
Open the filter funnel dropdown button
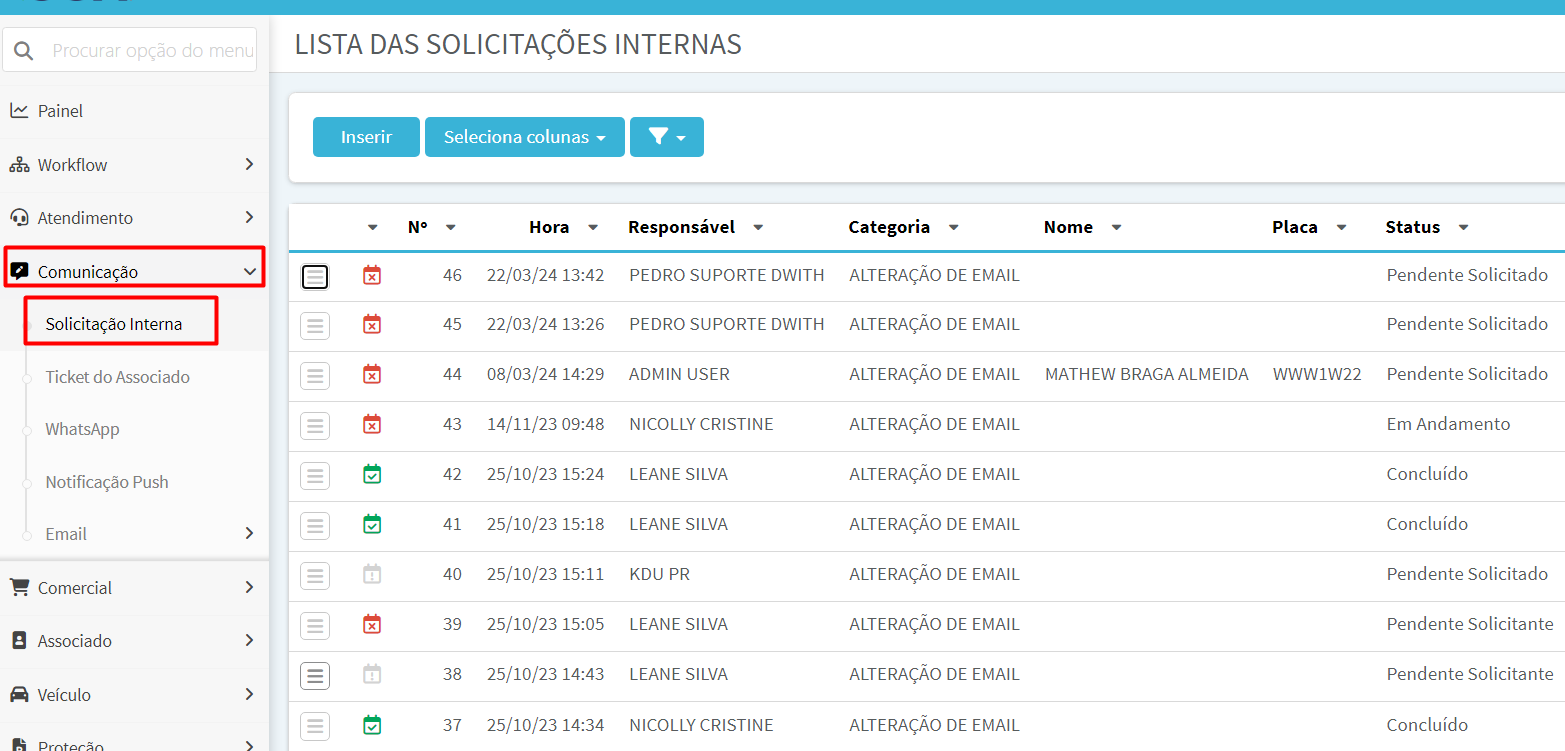pyautogui.click(x=667, y=137)
